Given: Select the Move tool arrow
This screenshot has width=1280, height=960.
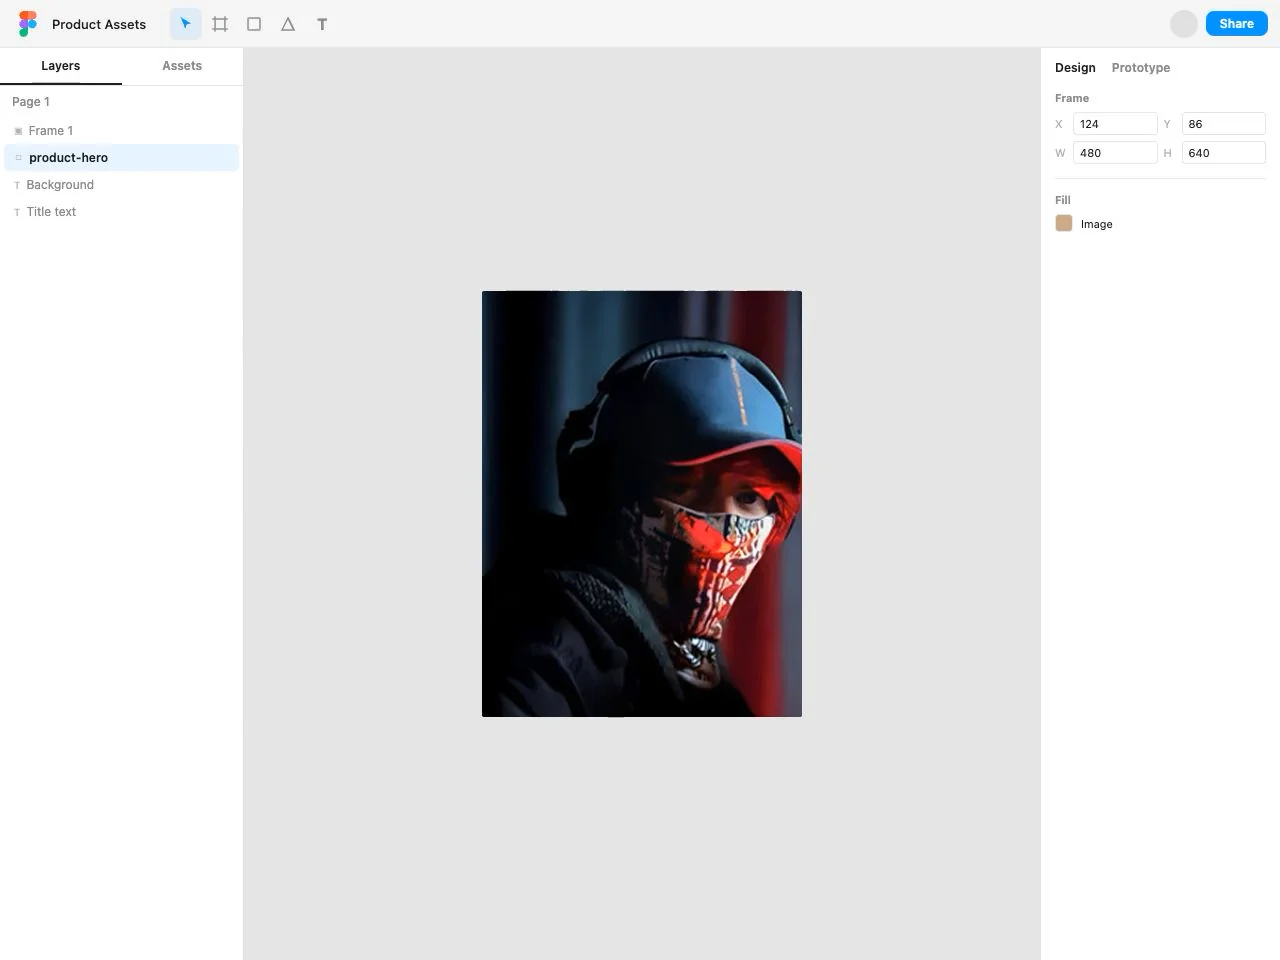Looking at the screenshot, I should [186, 24].
